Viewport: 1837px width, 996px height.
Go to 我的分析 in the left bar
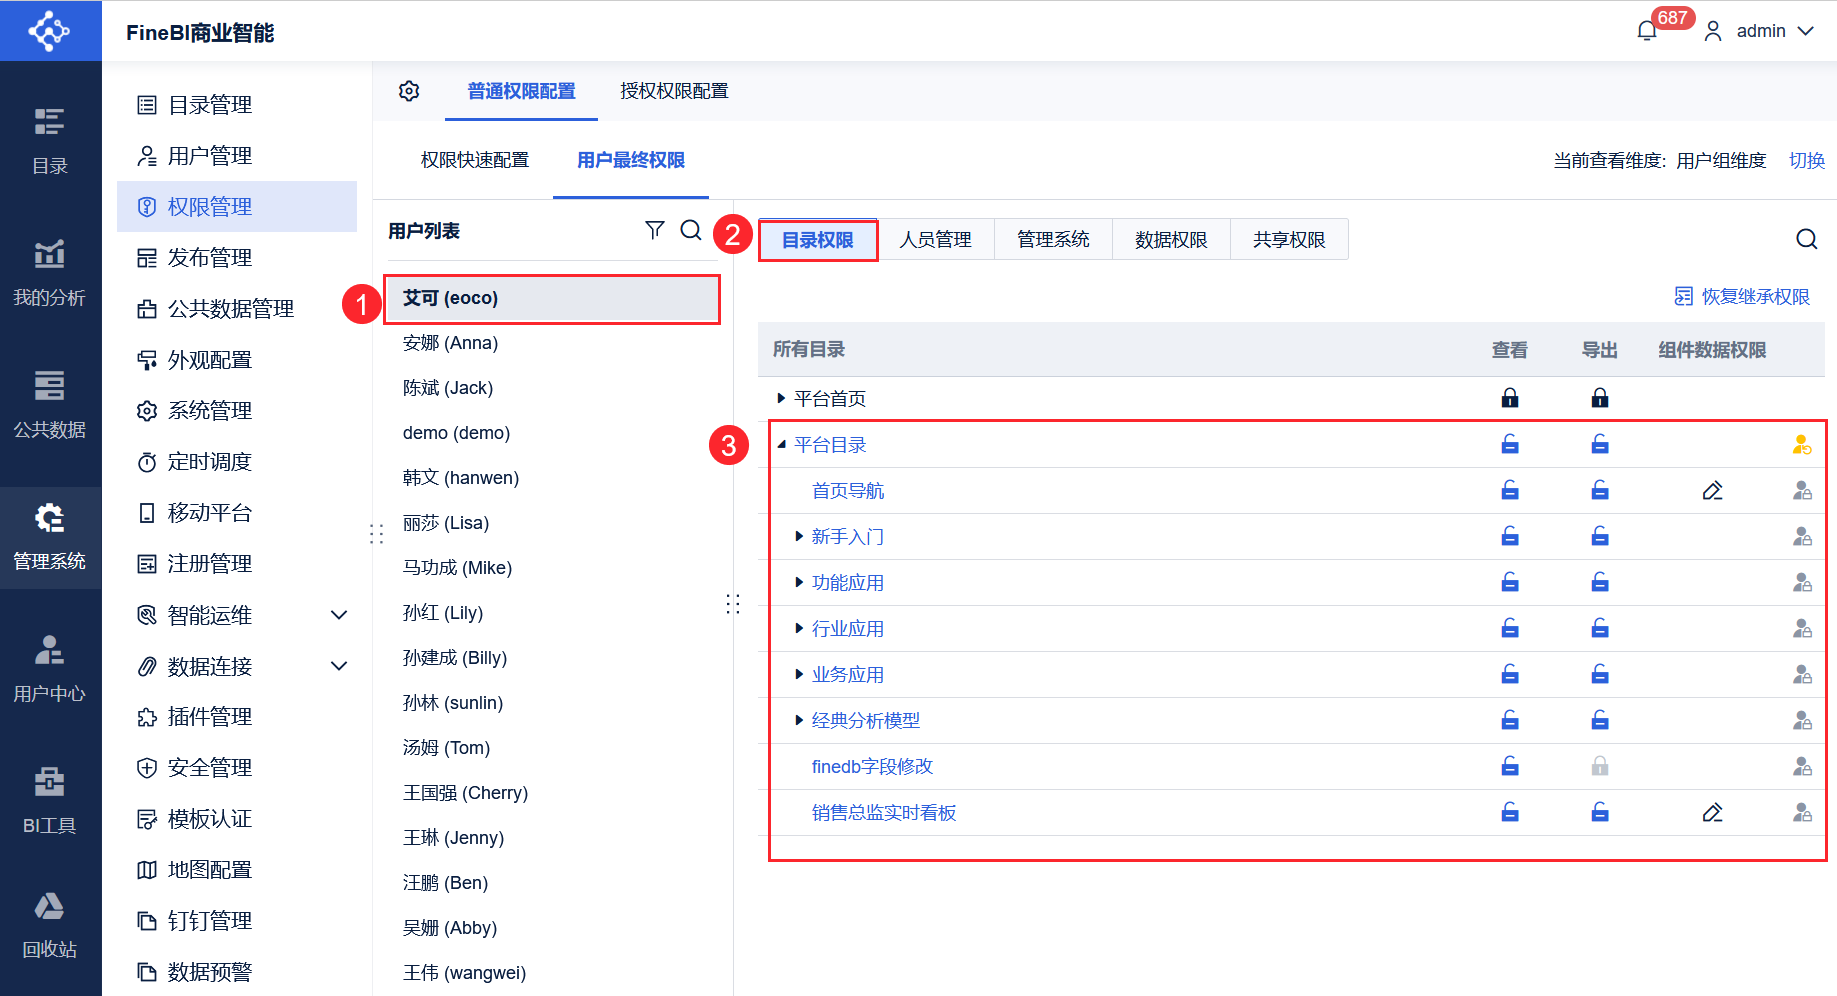click(x=50, y=273)
